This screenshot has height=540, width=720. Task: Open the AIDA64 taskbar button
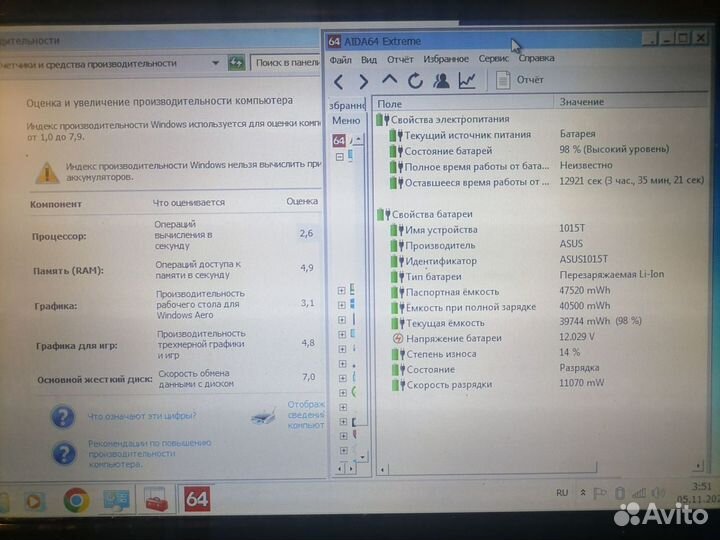(197, 499)
